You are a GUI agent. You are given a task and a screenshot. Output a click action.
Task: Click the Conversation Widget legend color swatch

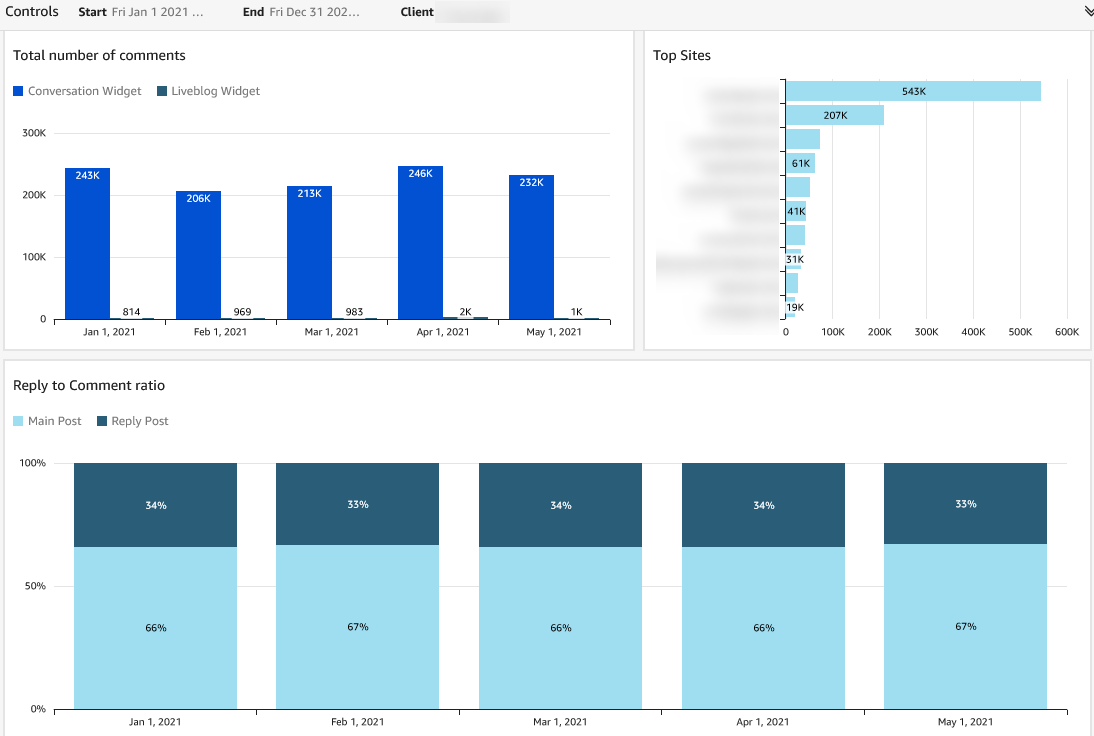coord(18,91)
